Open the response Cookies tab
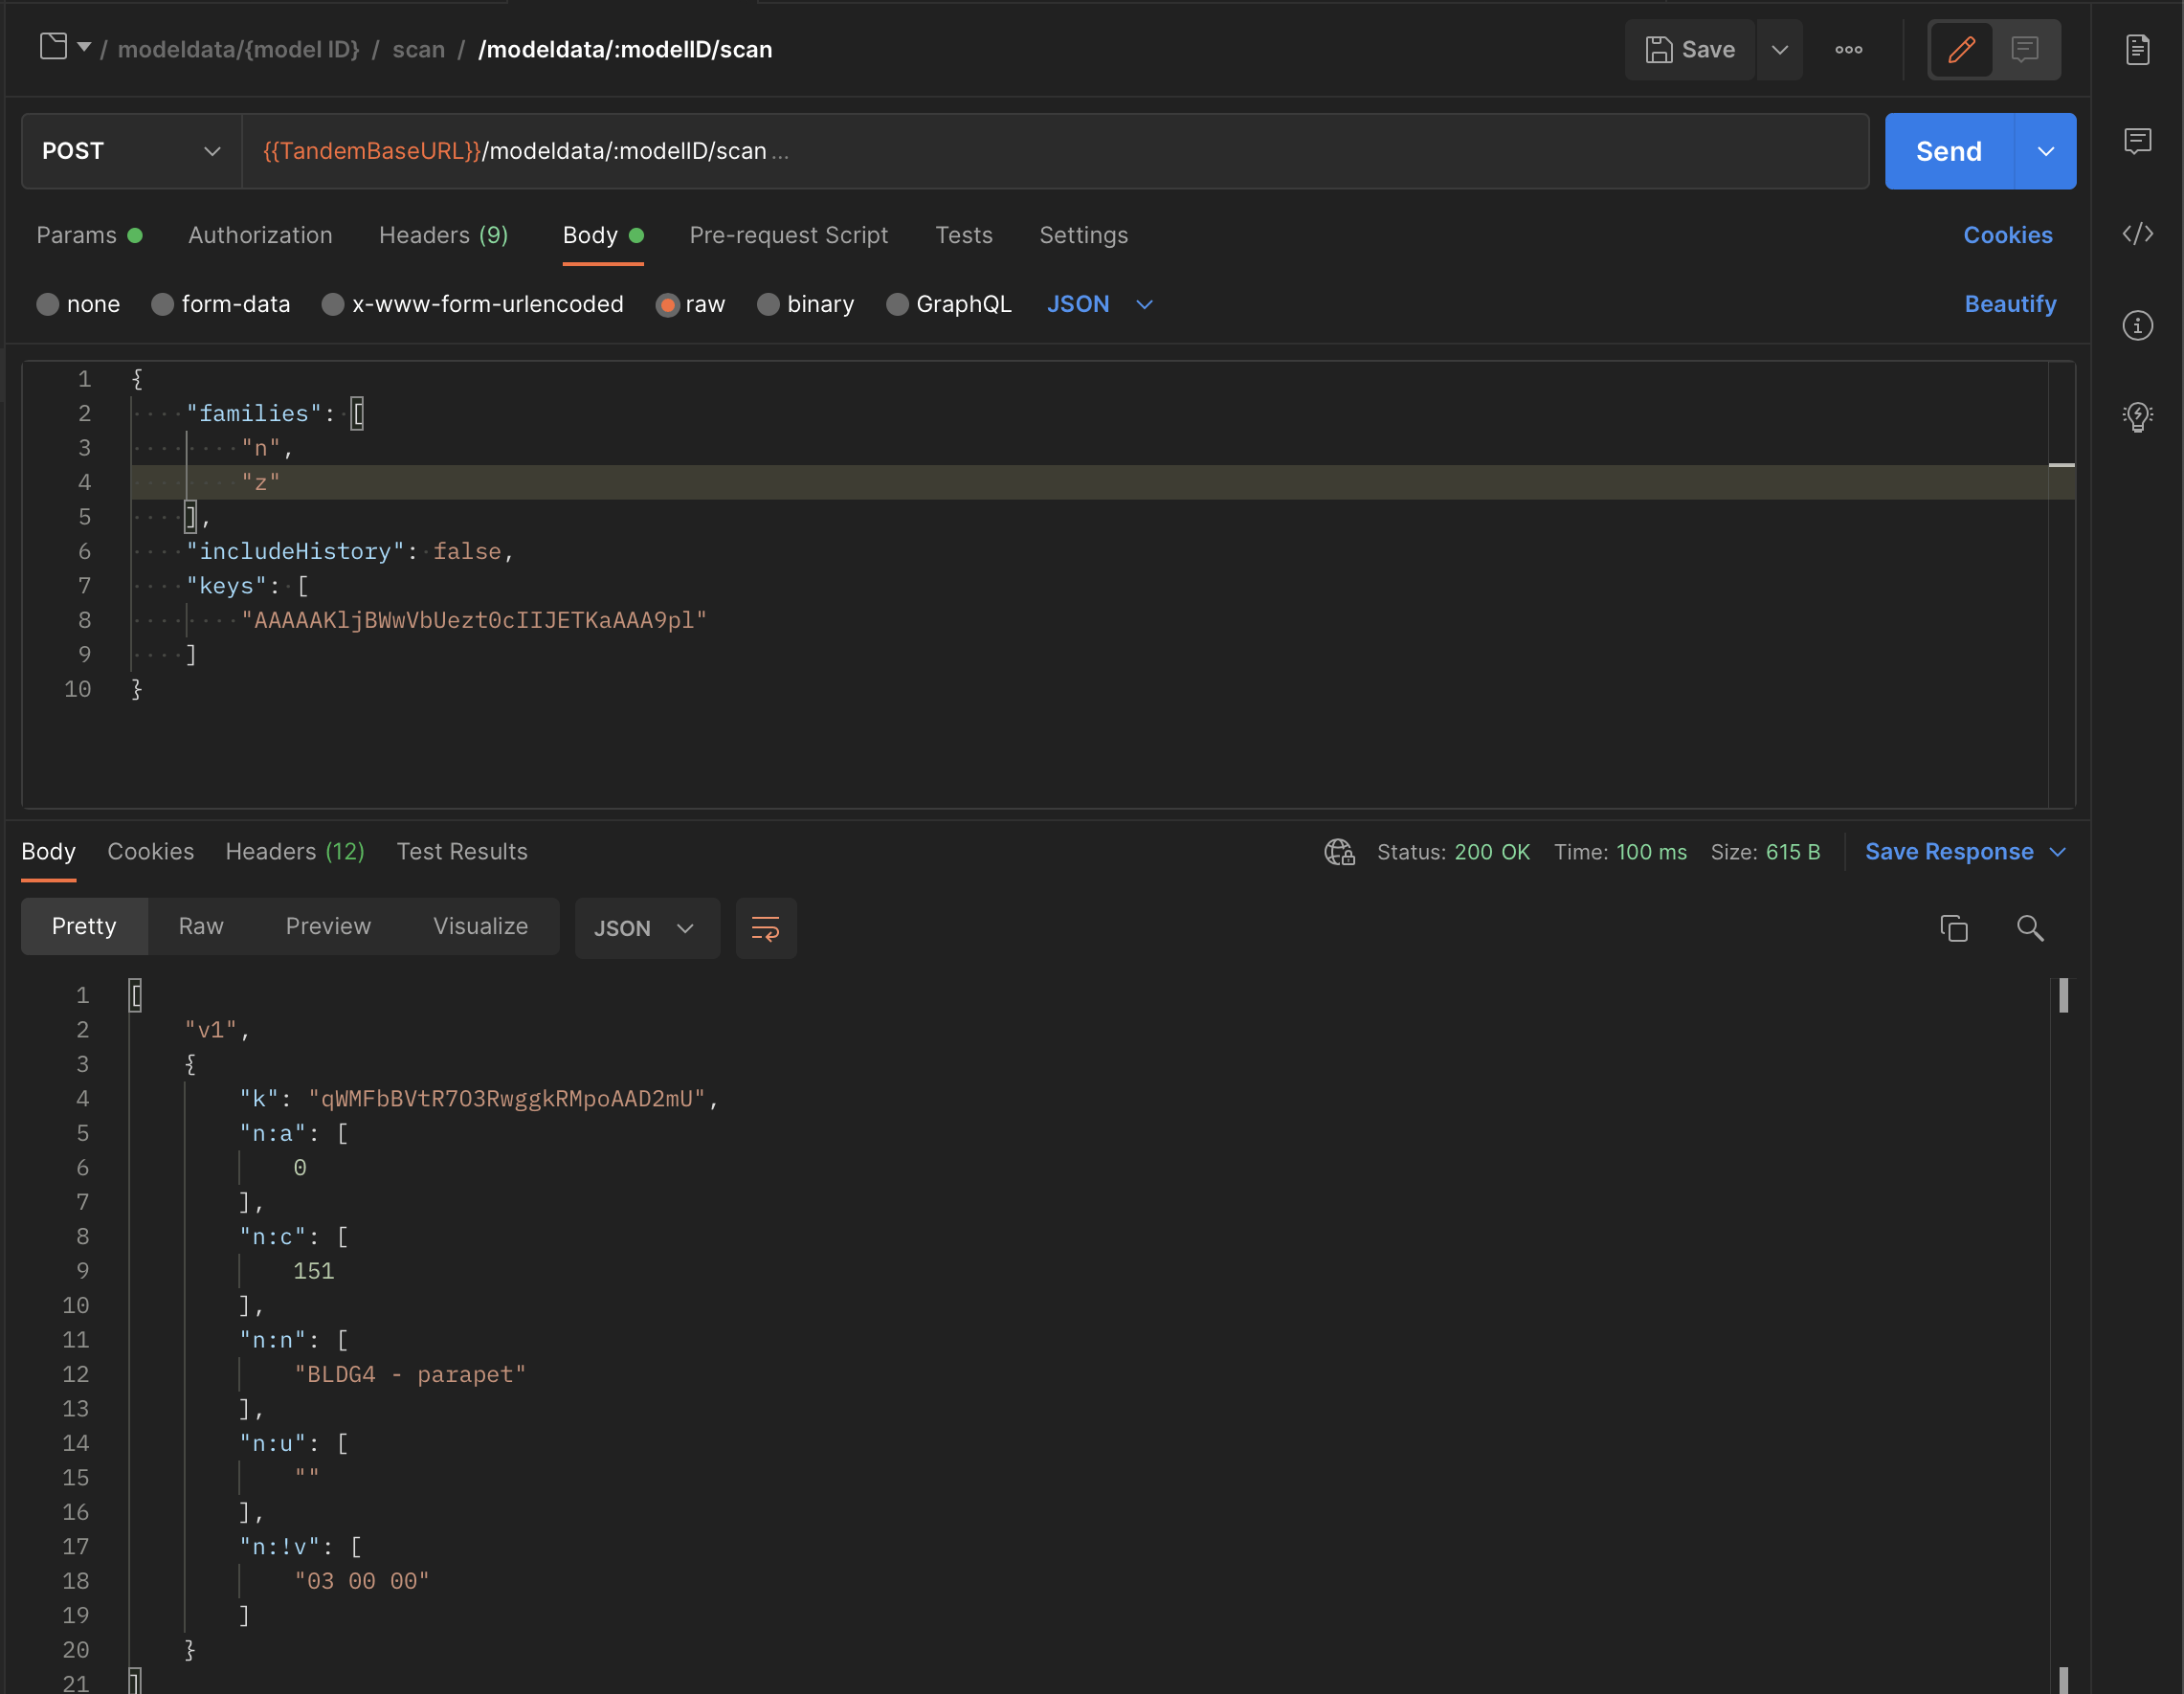 click(150, 852)
